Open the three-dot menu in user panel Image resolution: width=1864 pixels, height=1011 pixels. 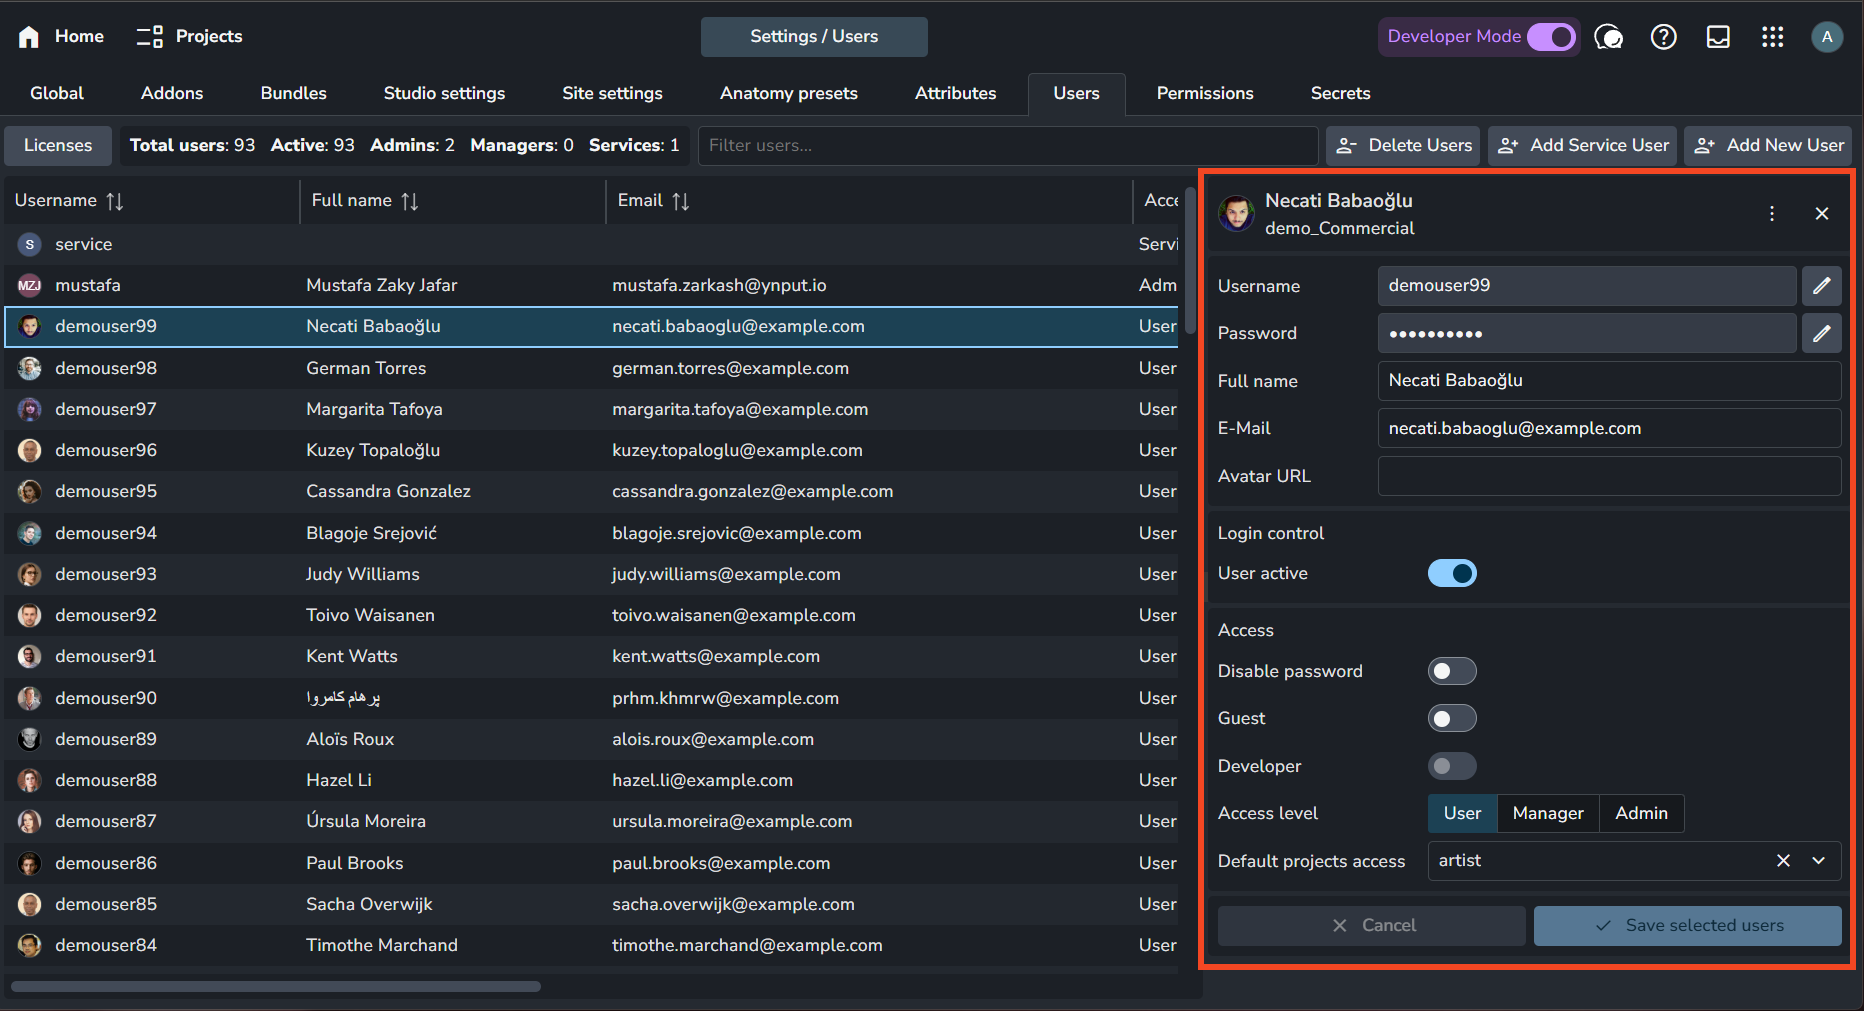click(x=1771, y=214)
